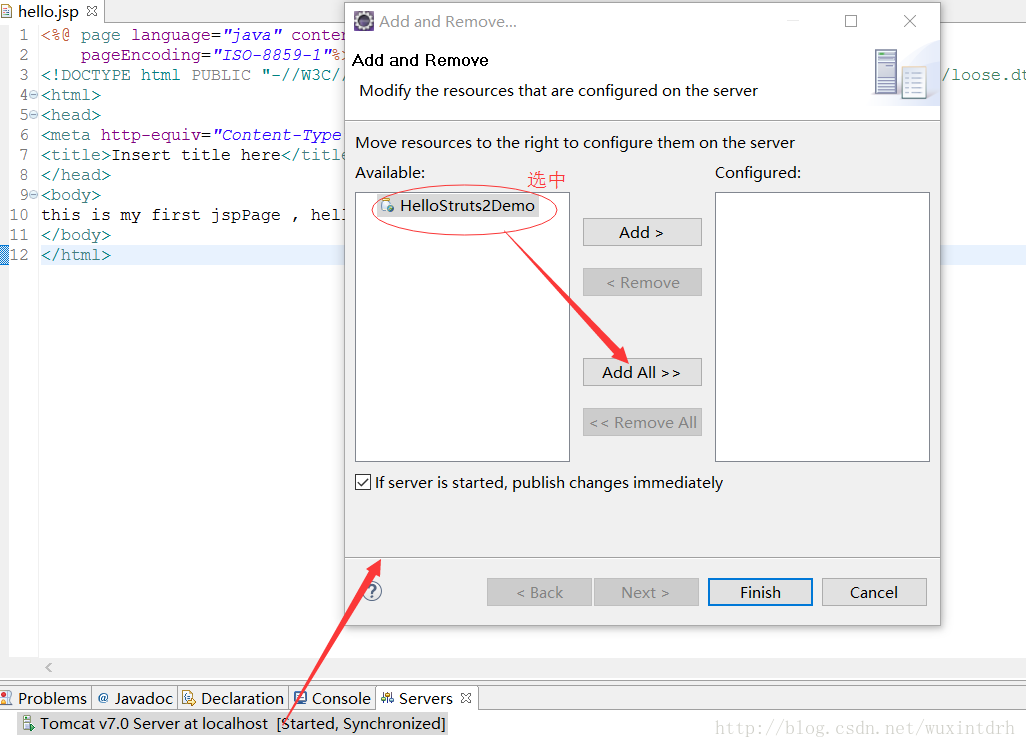Screen dimensions: 1026x748
Task: Maximize the Add and Remove dialog
Action: tap(851, 21)
